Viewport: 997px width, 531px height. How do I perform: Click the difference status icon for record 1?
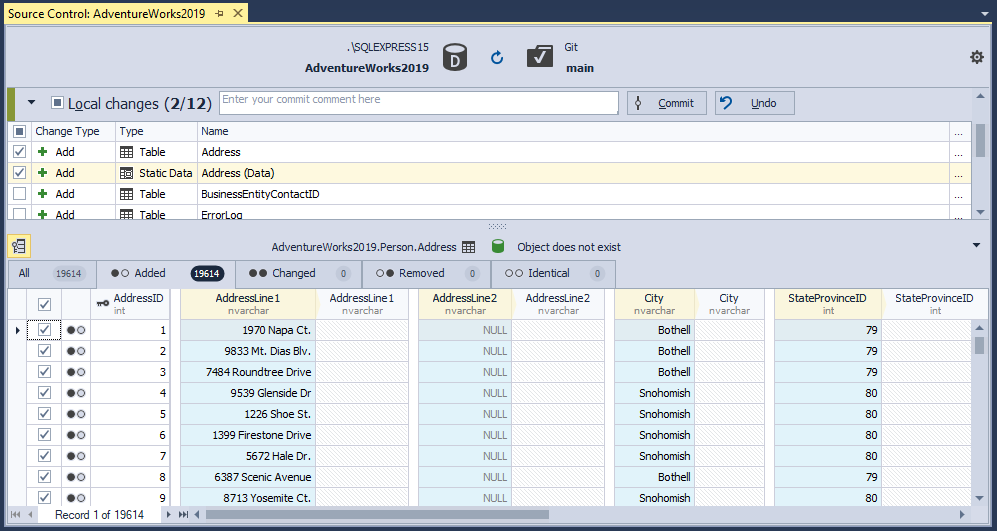click(76, 330)
